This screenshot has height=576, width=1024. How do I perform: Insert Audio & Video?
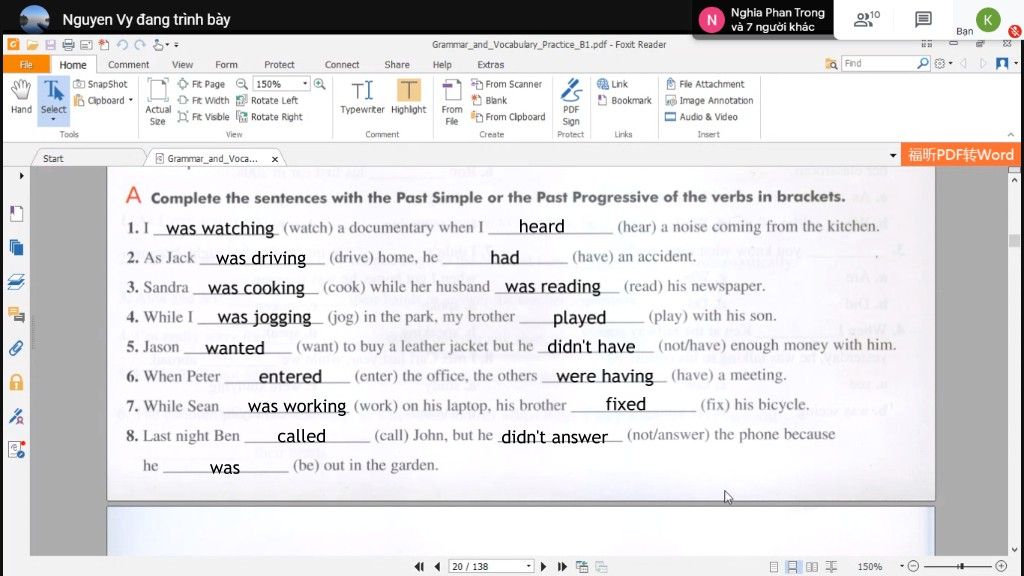point(701,117)
